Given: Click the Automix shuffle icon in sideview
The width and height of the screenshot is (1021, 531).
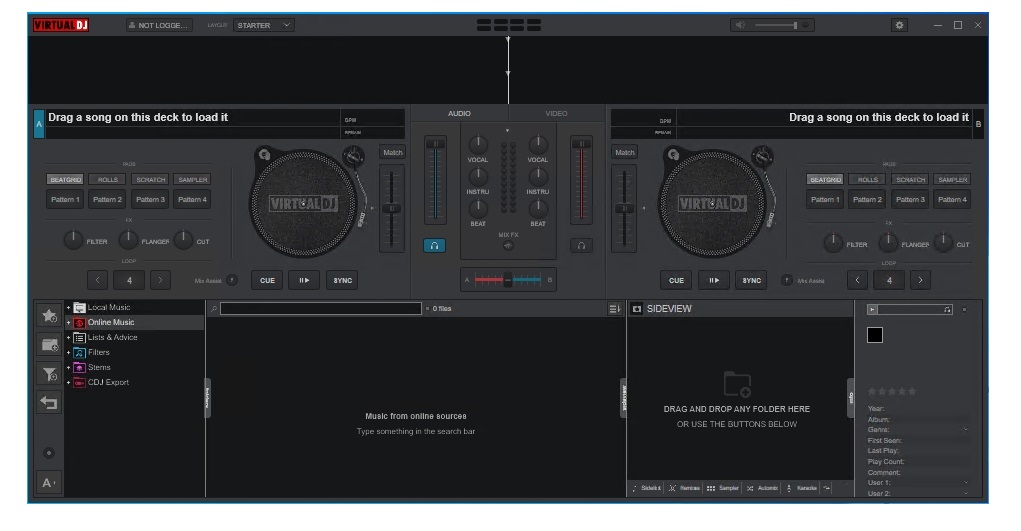Looking at the screenshot, I should tap(750, 488).
